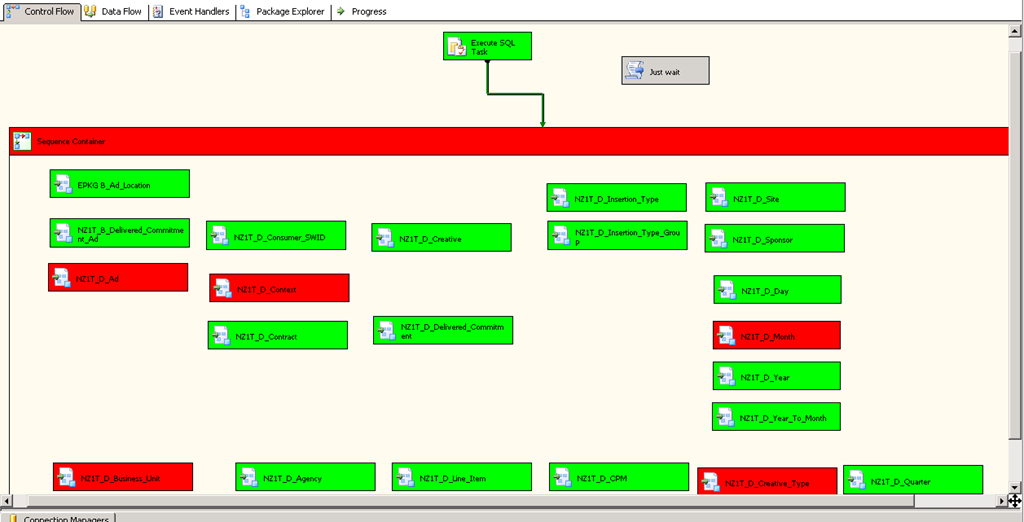Click the horizontal scrollbar left arrow
The height and width of the screenshot is (522, 1024).
click(x=6, y=500)
